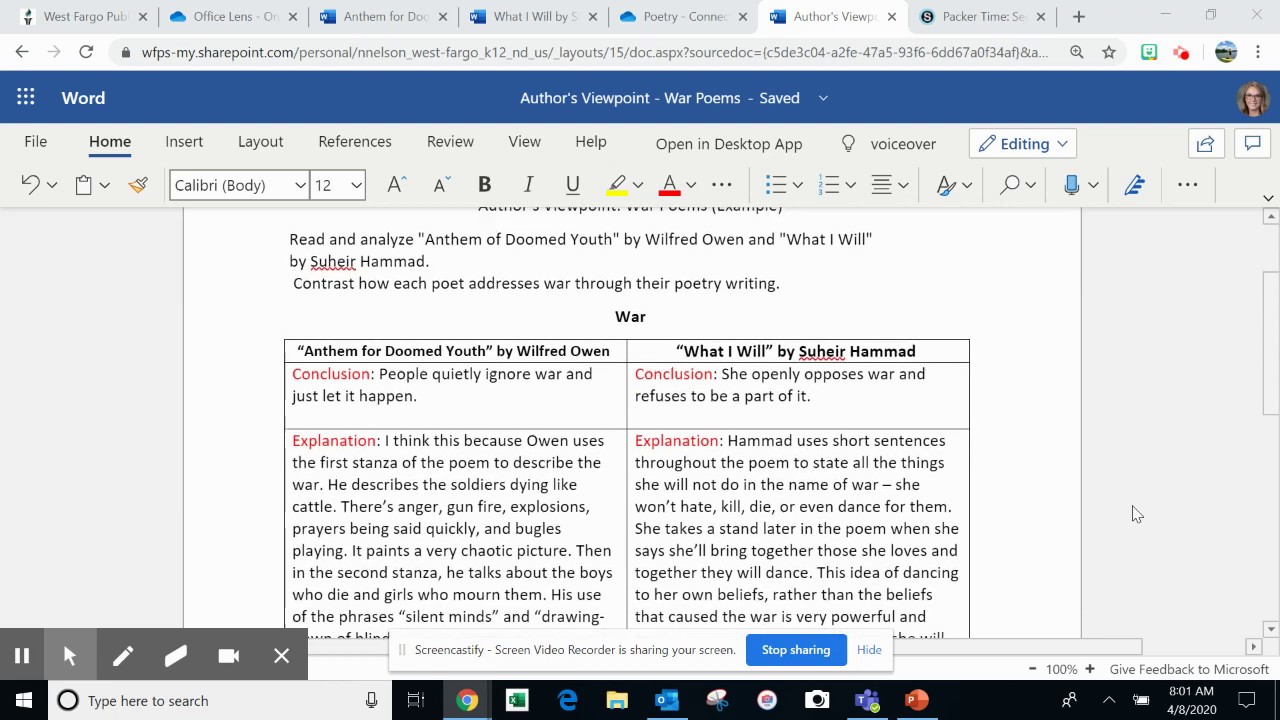This screenshot has height=720, width=1280.
Task: Toggle italic formatting
Action: point(528,184)
